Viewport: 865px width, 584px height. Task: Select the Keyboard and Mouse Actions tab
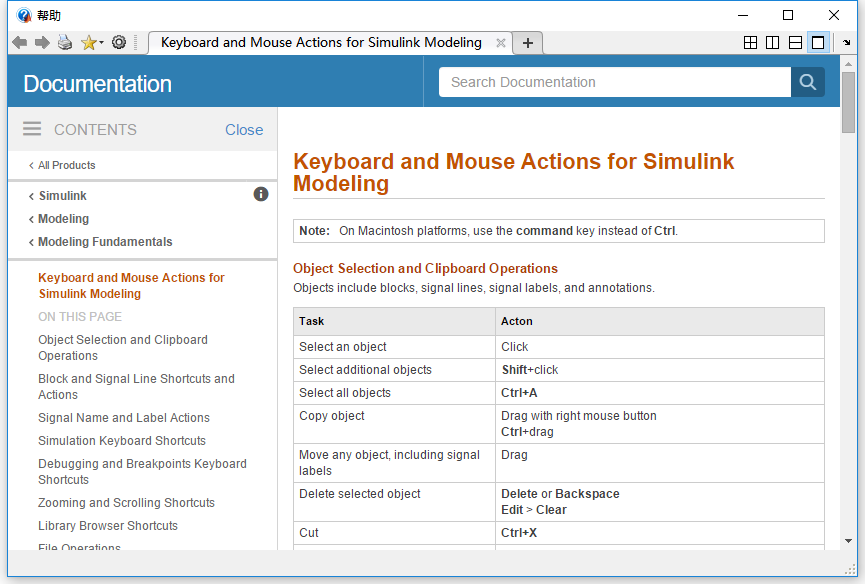(x=320, y=43)
